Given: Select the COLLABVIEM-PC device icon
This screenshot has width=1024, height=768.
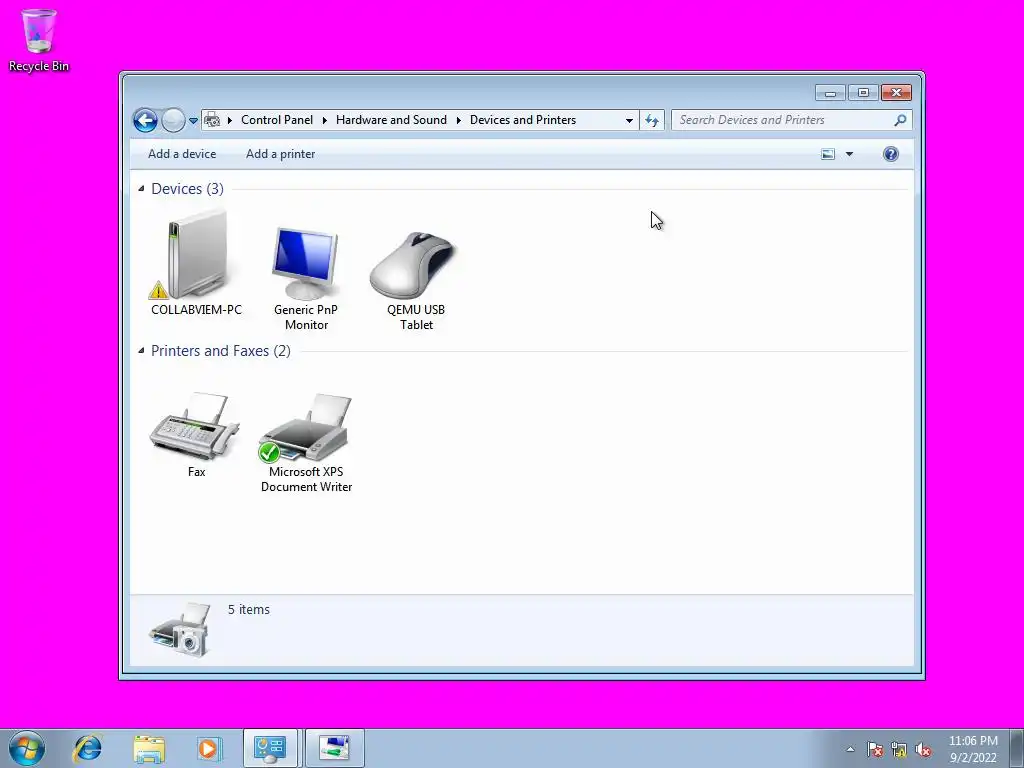Looking at the screenshot, I should [x=196, y=255].
